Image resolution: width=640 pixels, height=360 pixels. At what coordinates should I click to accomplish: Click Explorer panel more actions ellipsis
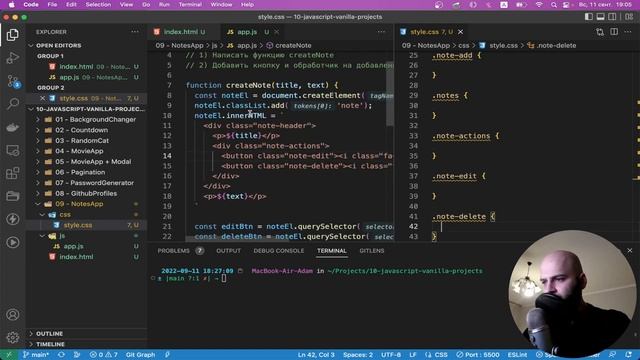(x=135, y=32)
